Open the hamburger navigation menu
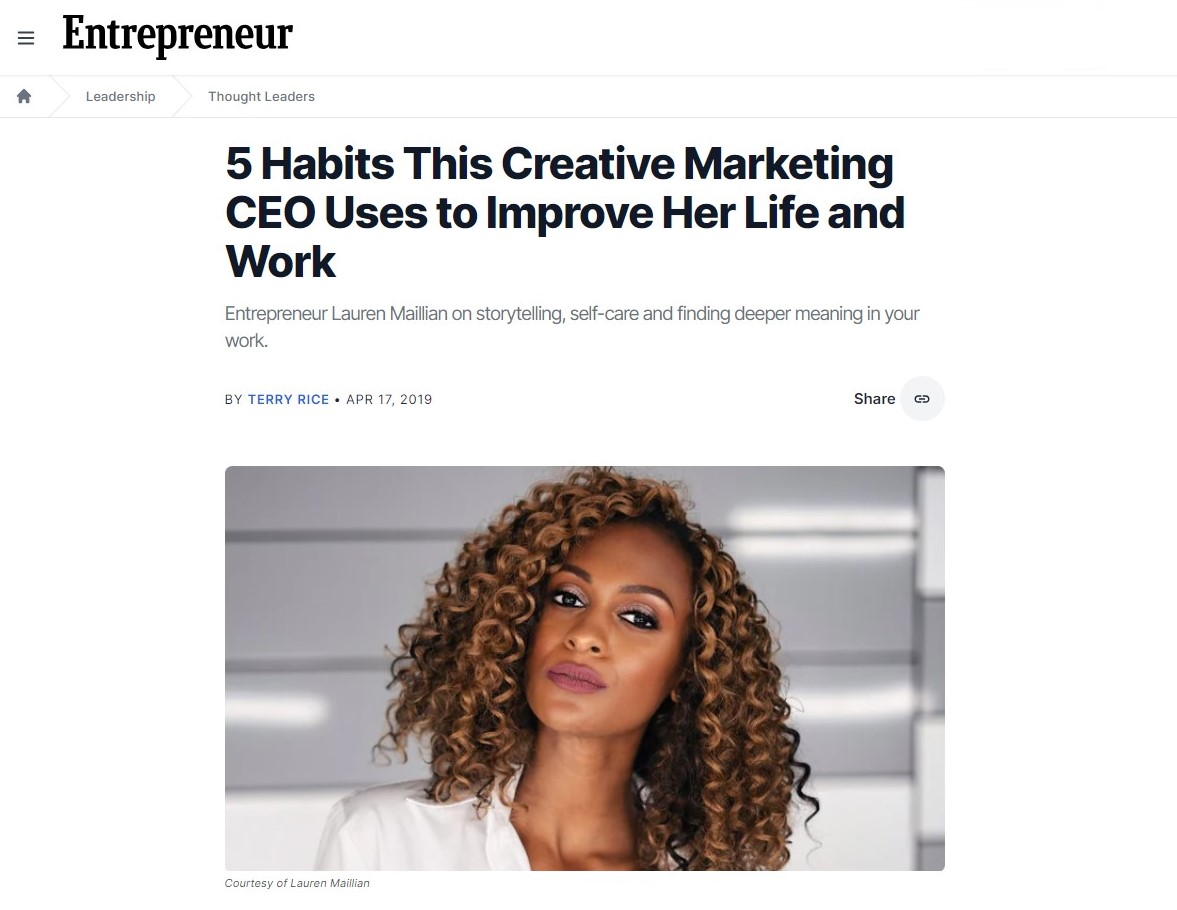Viewport: 1177px width, 910px height. pos(26,38)
